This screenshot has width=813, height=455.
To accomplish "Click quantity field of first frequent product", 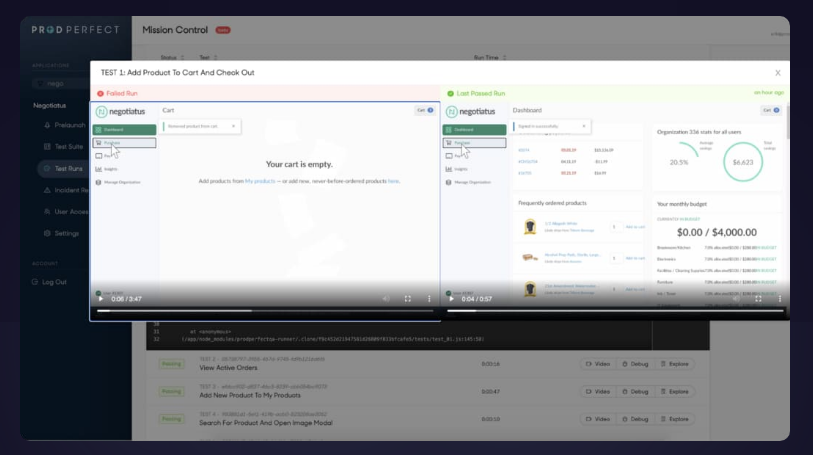I will pyautogui.click(x=615, y=227).
